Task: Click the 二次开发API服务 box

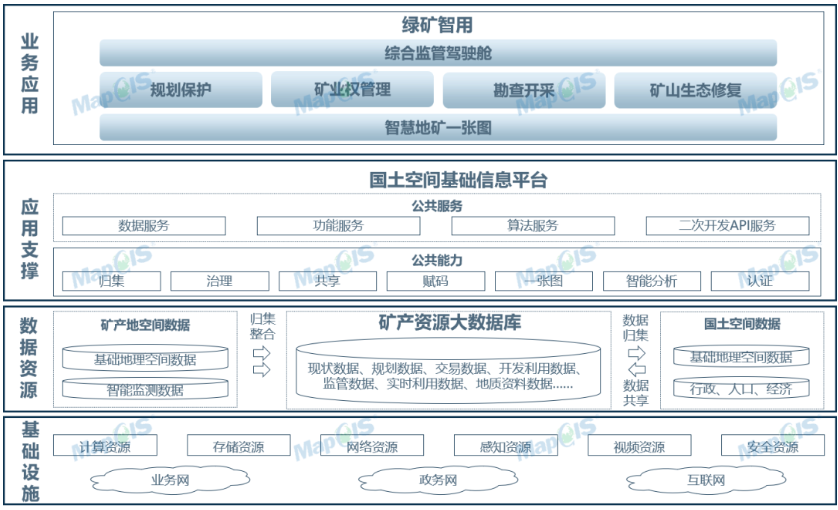Action: click(727, 226)
